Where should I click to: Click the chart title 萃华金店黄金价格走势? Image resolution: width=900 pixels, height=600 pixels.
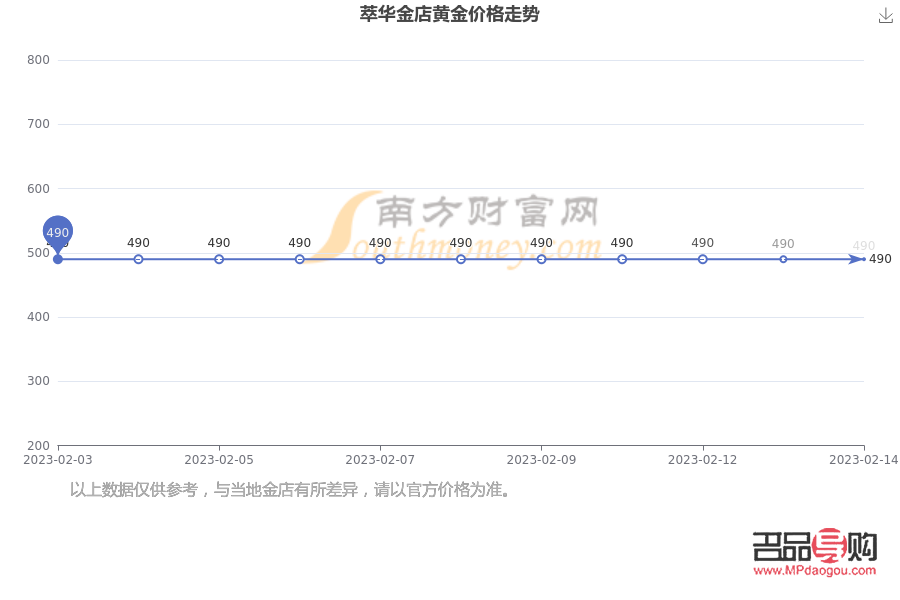click(x=450, y=15)
